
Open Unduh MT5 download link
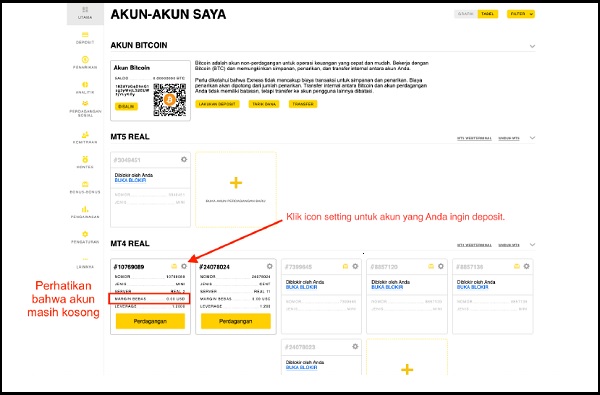(509, 138)
